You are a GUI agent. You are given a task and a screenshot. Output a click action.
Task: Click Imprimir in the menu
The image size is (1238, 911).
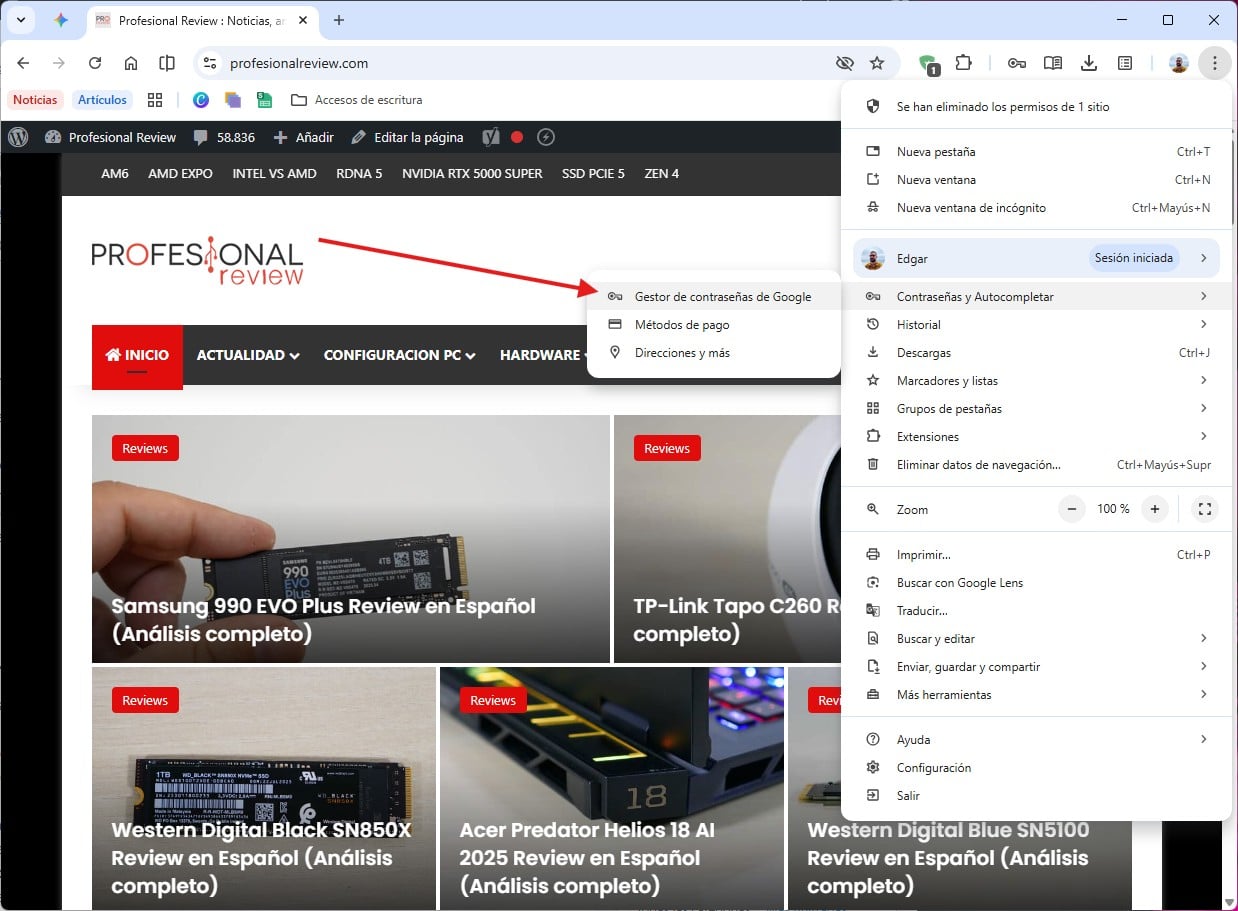(x=1037, y=555)
